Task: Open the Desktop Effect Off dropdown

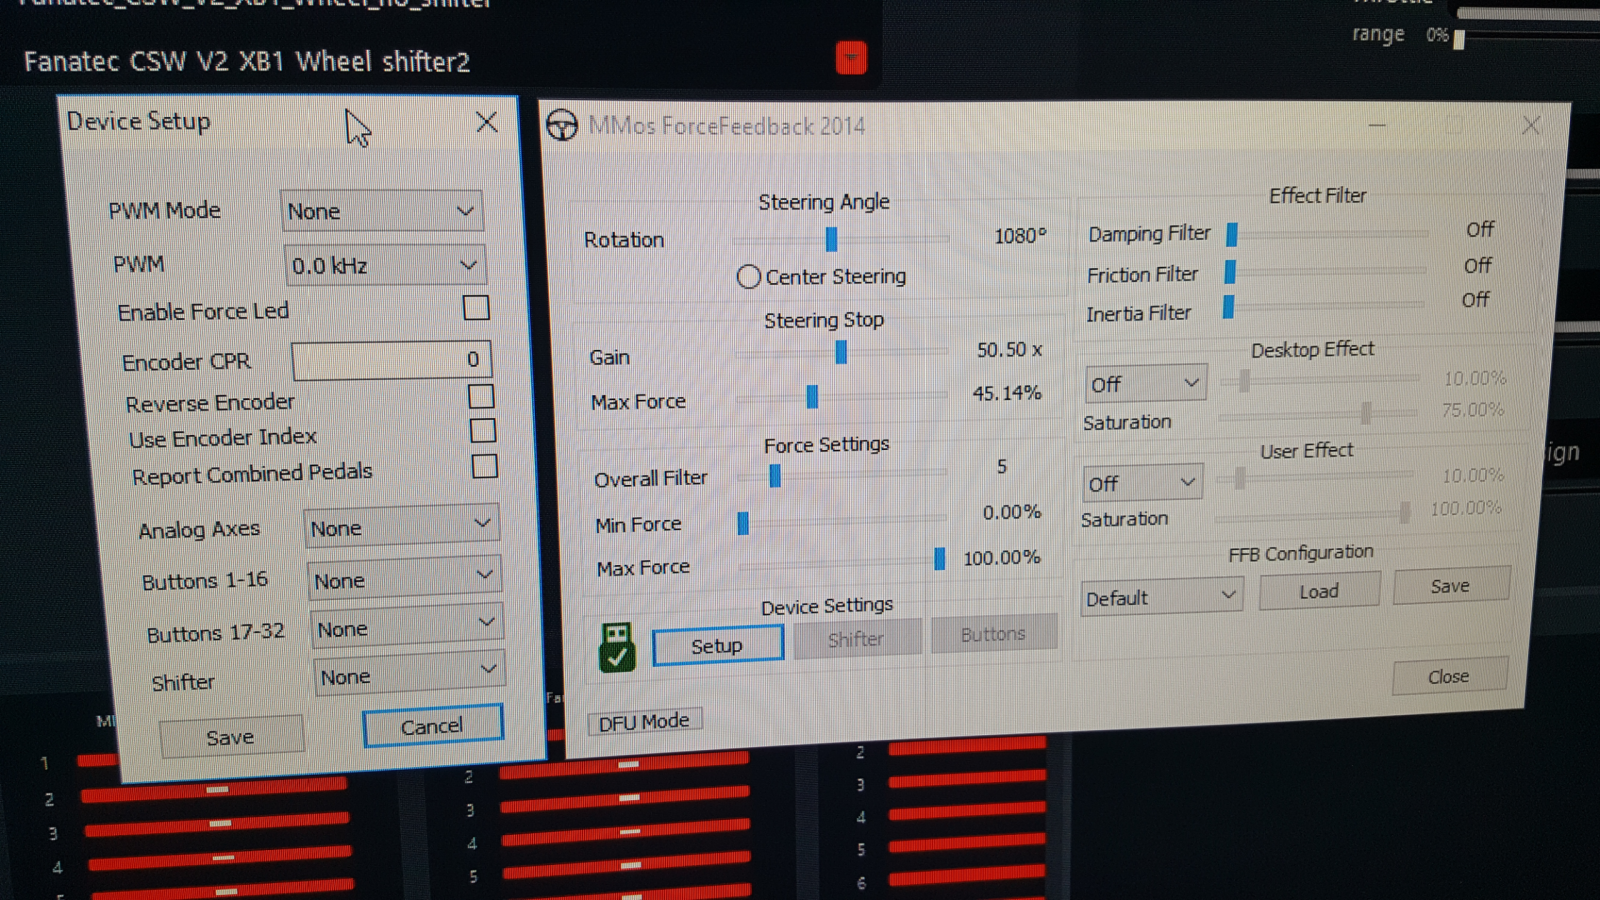Action: [x=1146, y=384]
